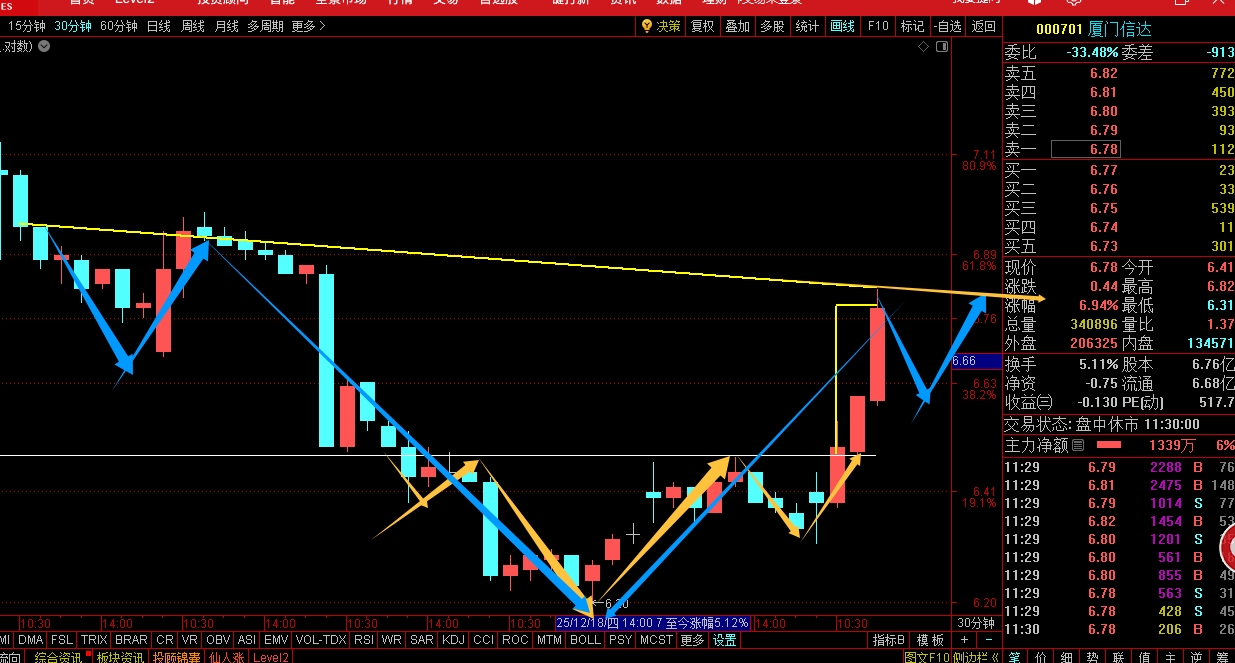Select the ROC indicator
This screenshot has width=1235, height=663.
pyautogui.click(x=515, y=639)
